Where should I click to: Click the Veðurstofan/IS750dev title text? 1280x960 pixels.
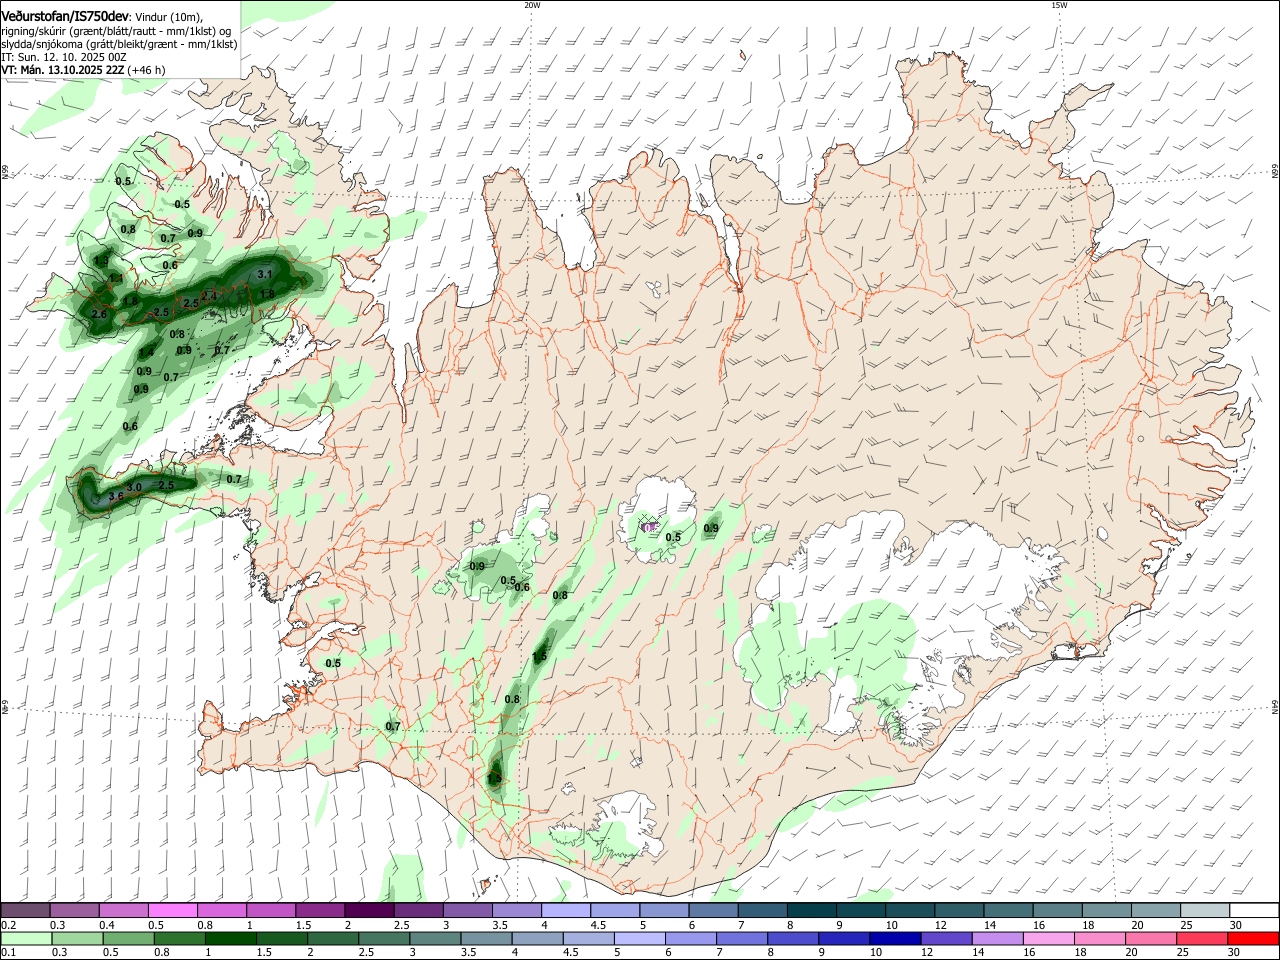[x=66, y=17]
